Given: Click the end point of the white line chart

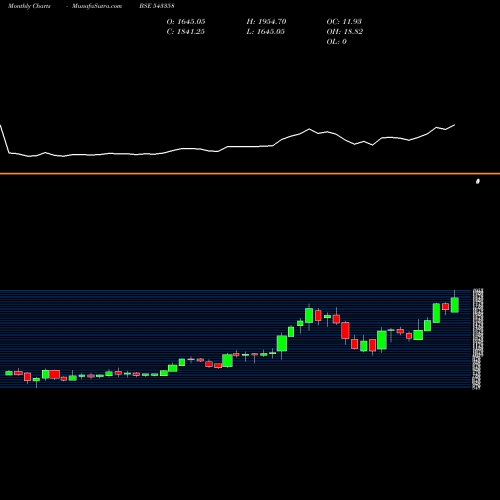Looking at the screenshot, I should coord(455,125).
